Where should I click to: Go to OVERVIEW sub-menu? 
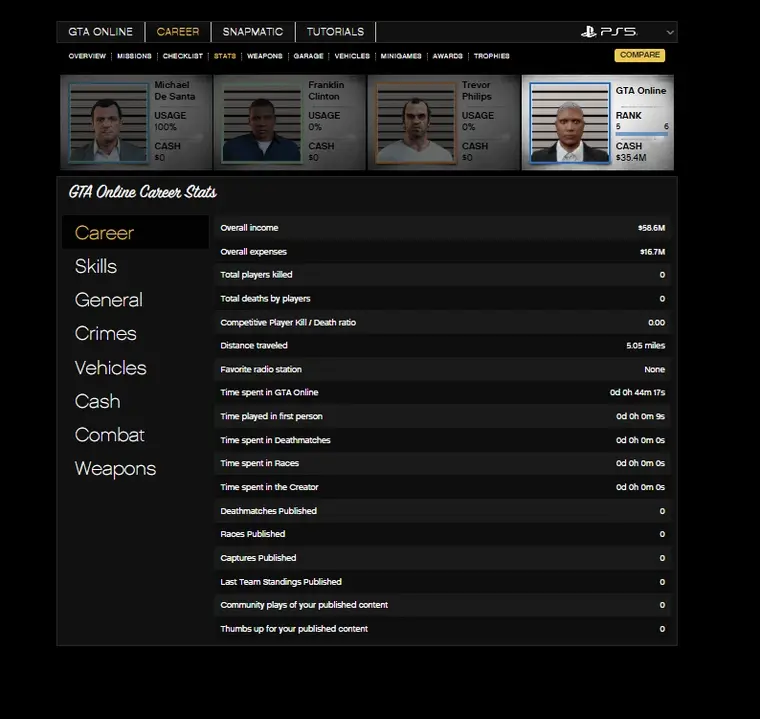87,56
